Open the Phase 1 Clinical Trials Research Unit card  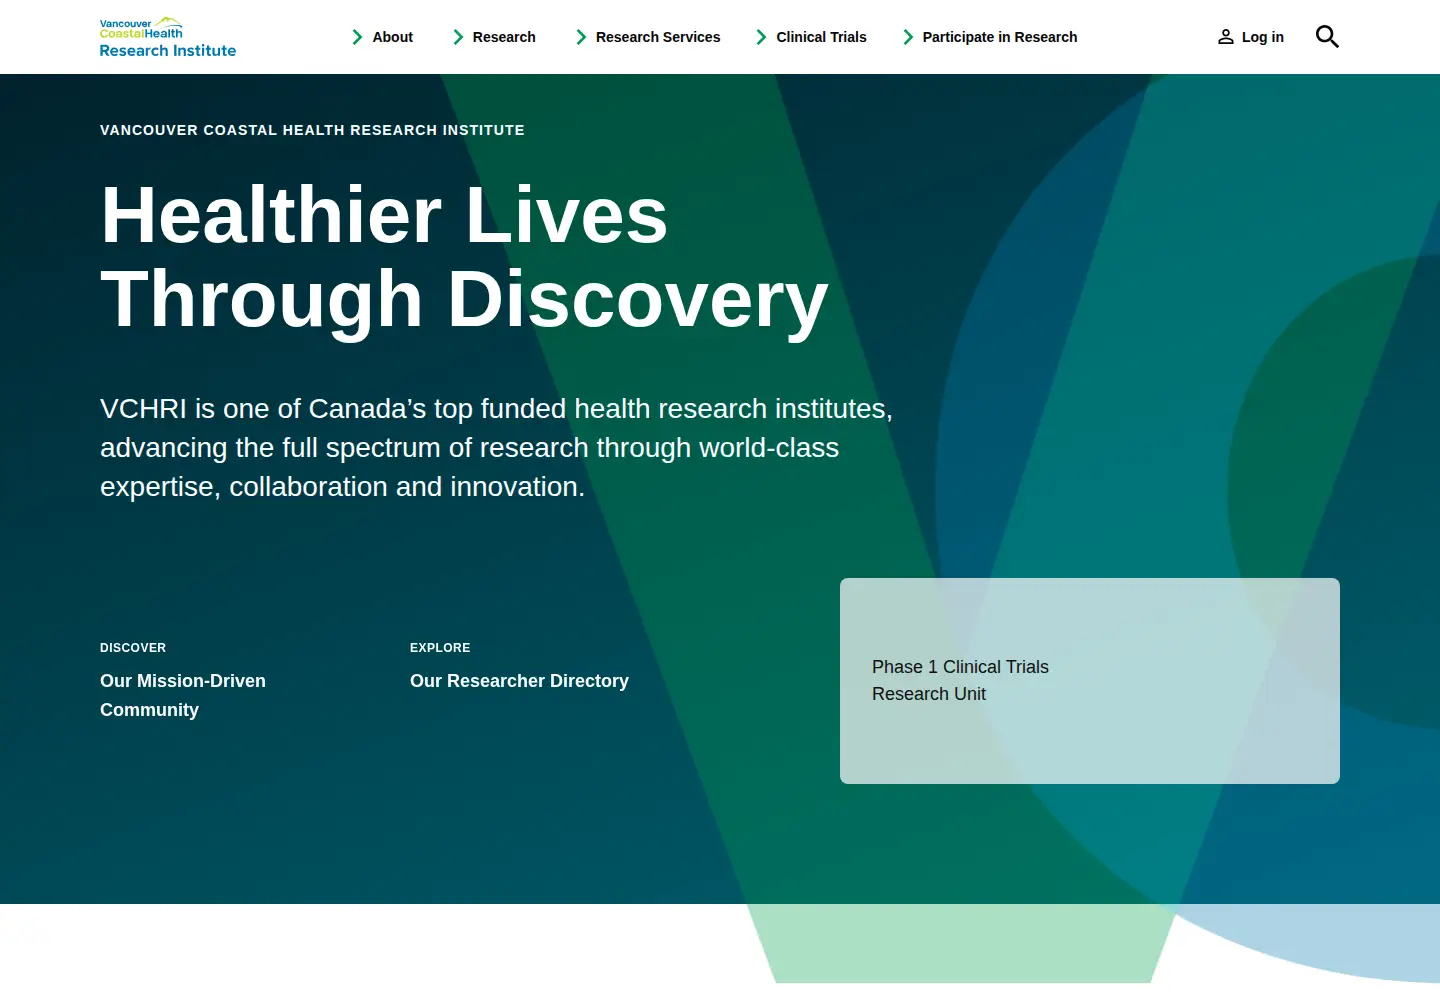point(1090,681)
